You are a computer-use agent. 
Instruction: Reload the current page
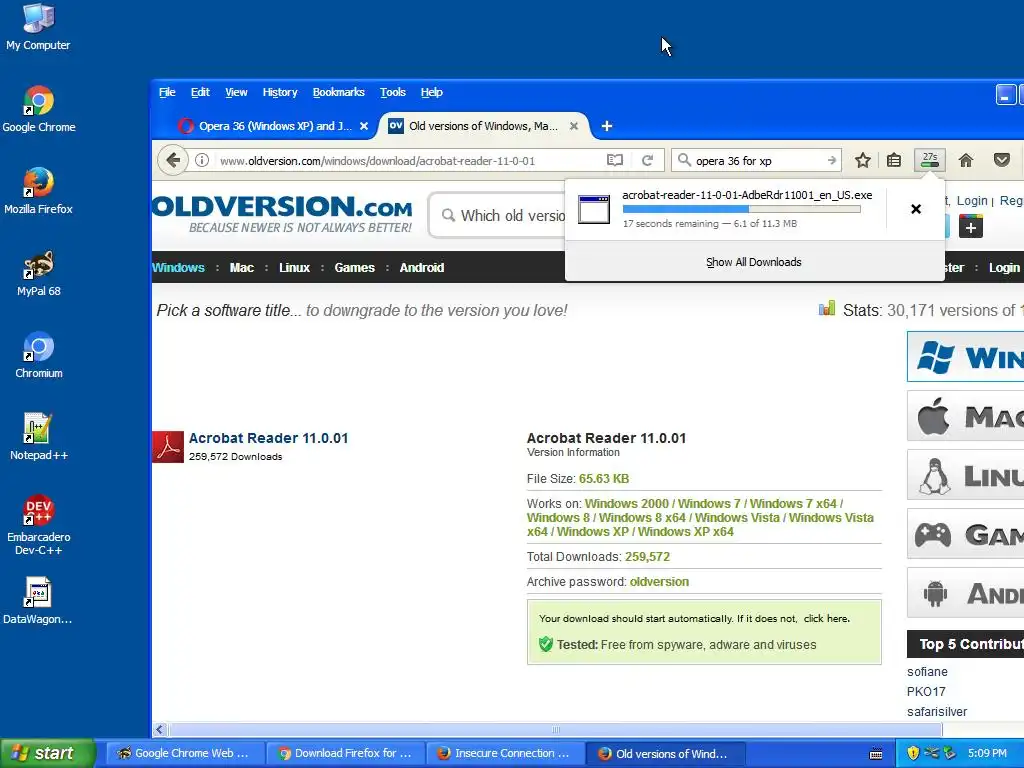coord(647,160)
